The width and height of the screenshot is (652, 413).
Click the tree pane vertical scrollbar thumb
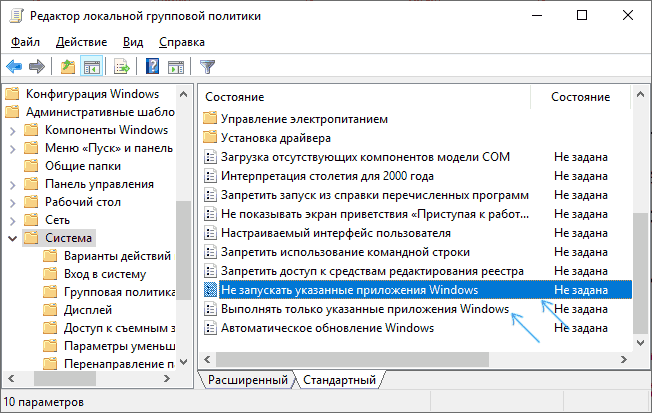pyautogui.click(x=183, y=250)
